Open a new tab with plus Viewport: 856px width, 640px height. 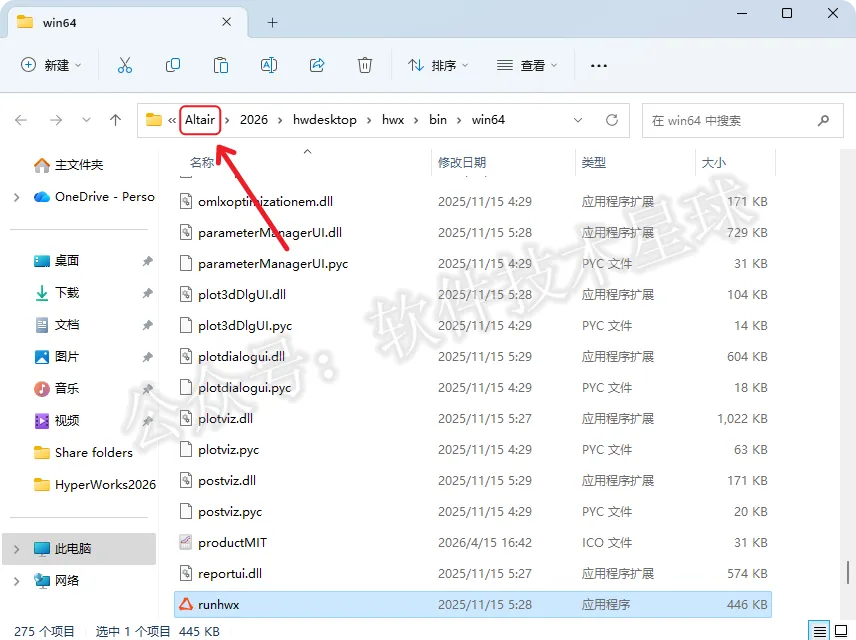[x=272, y=22]
